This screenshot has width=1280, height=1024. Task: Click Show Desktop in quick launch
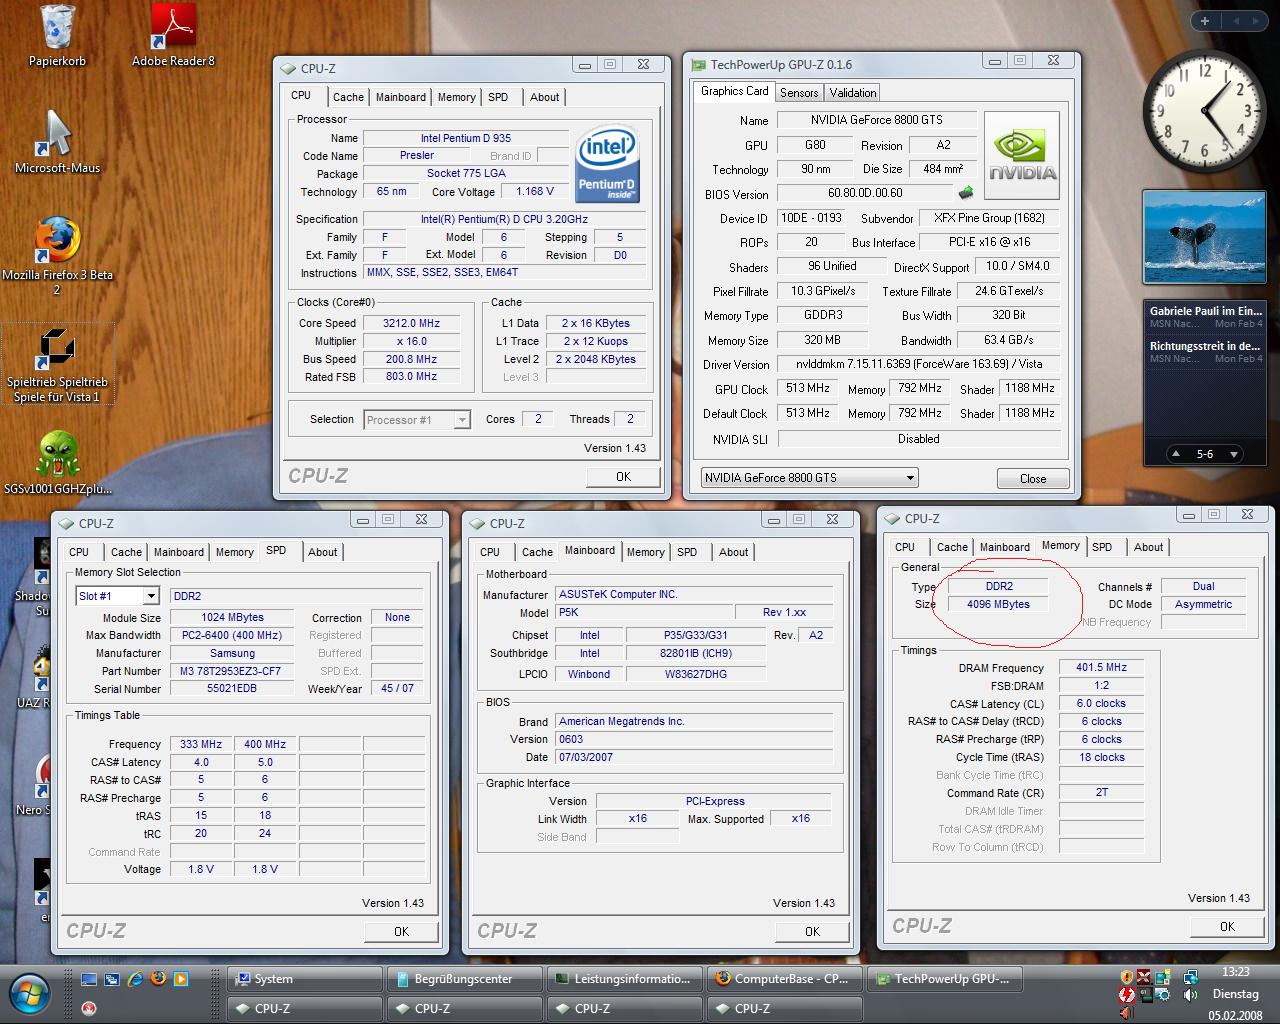coord(89,979)
